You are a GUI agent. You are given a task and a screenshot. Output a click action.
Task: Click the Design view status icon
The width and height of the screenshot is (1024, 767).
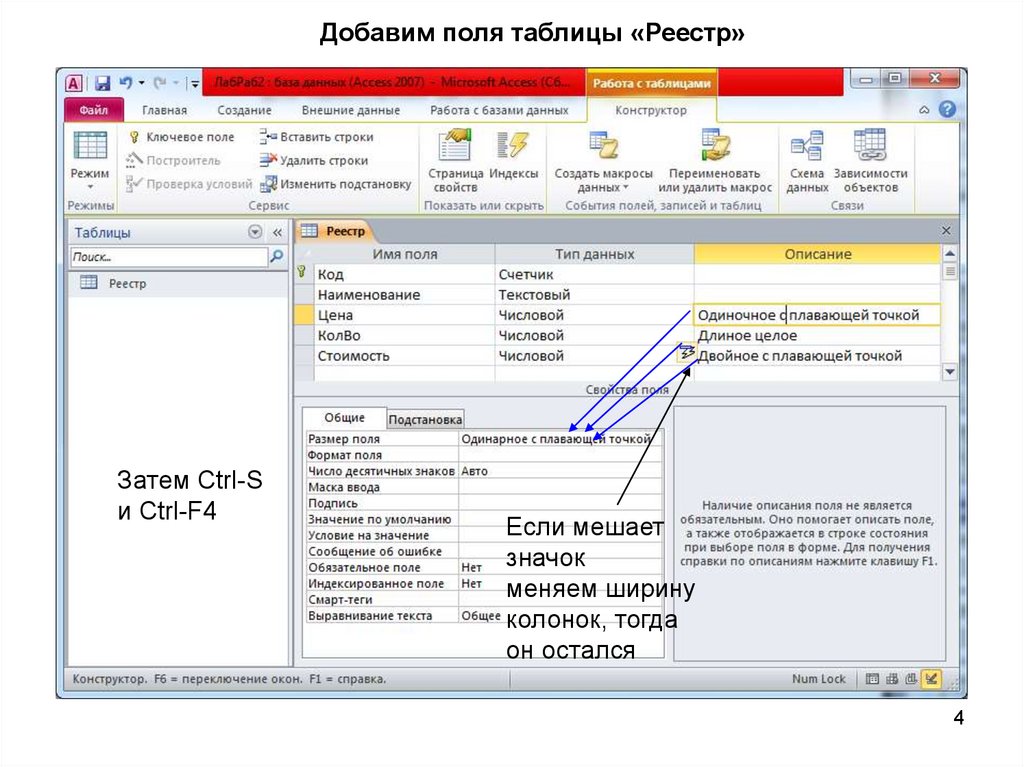tap(931, 679)
